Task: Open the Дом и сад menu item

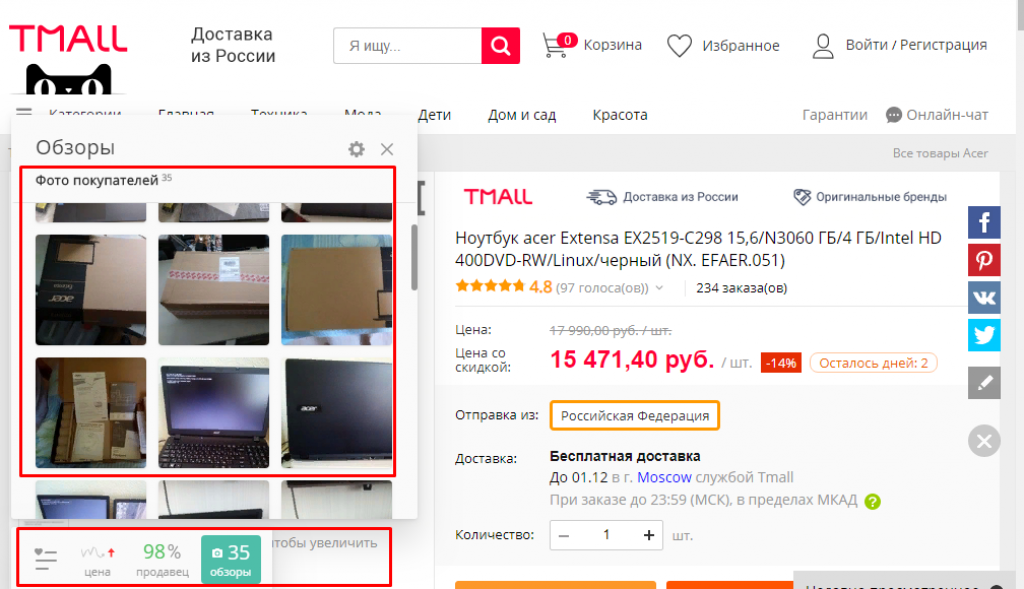Action: point(522,115)
